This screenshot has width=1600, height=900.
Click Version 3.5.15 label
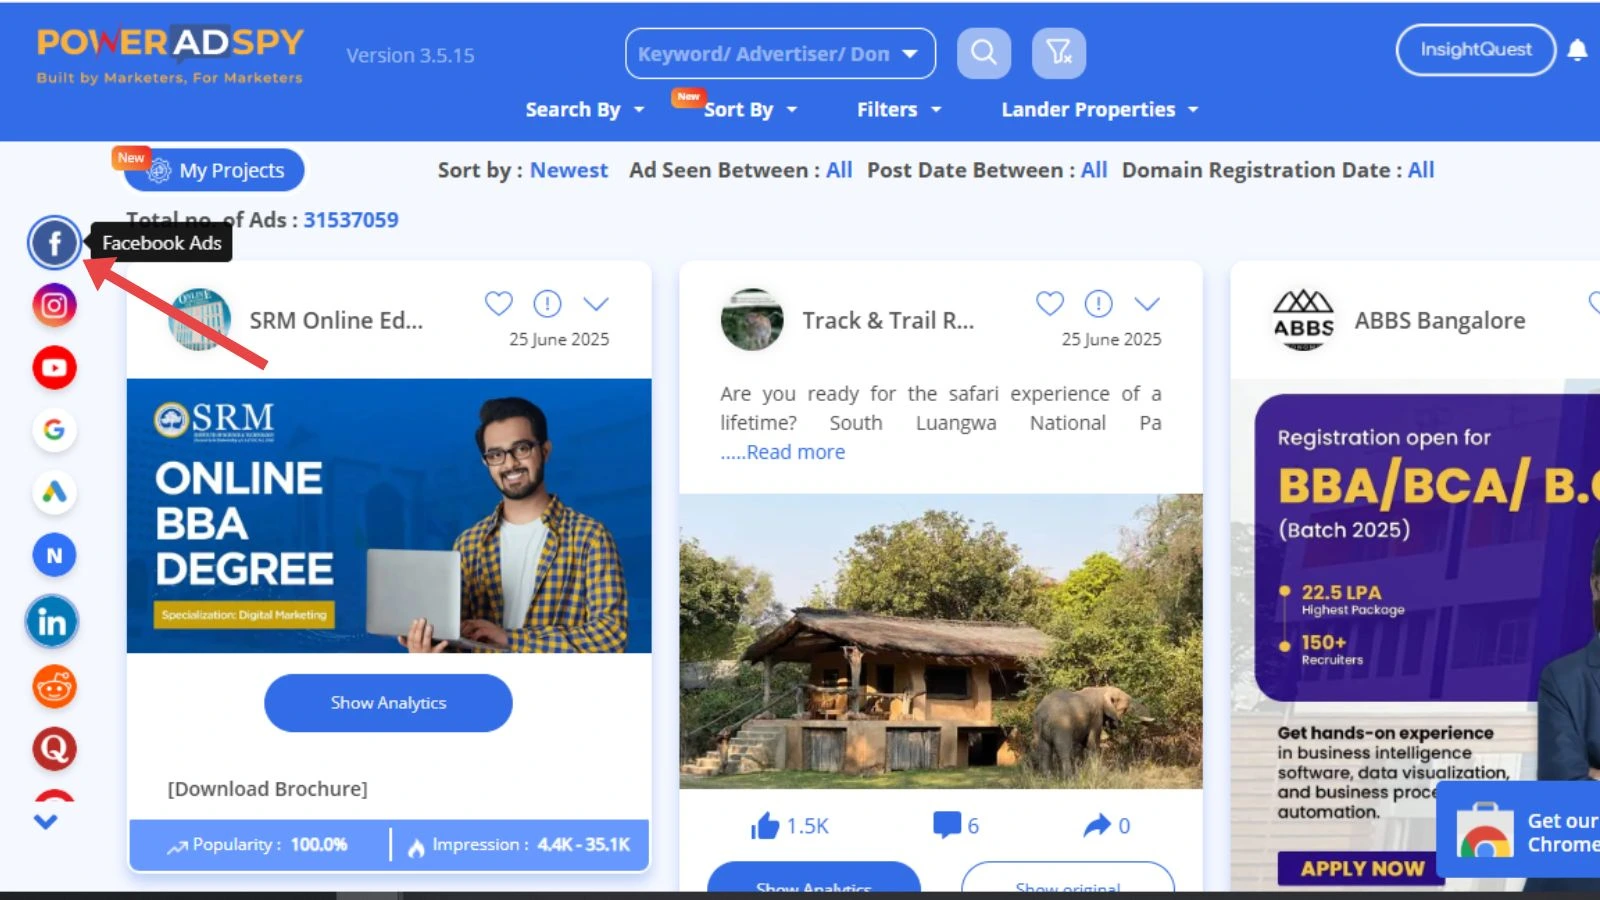pos(410,56)
